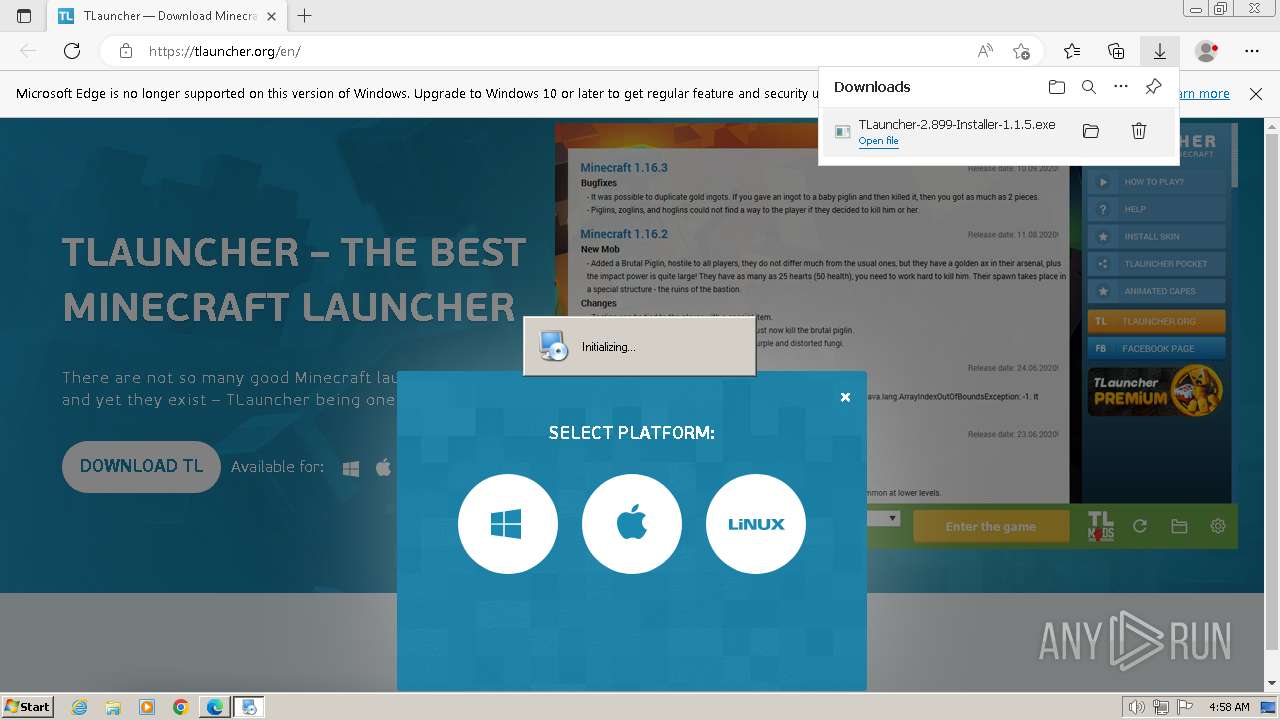This screenshot has width=1280, height=720.
Task: Open TLAUNCHER POCKET sidebar item
Action: (x=1156, y=264)
